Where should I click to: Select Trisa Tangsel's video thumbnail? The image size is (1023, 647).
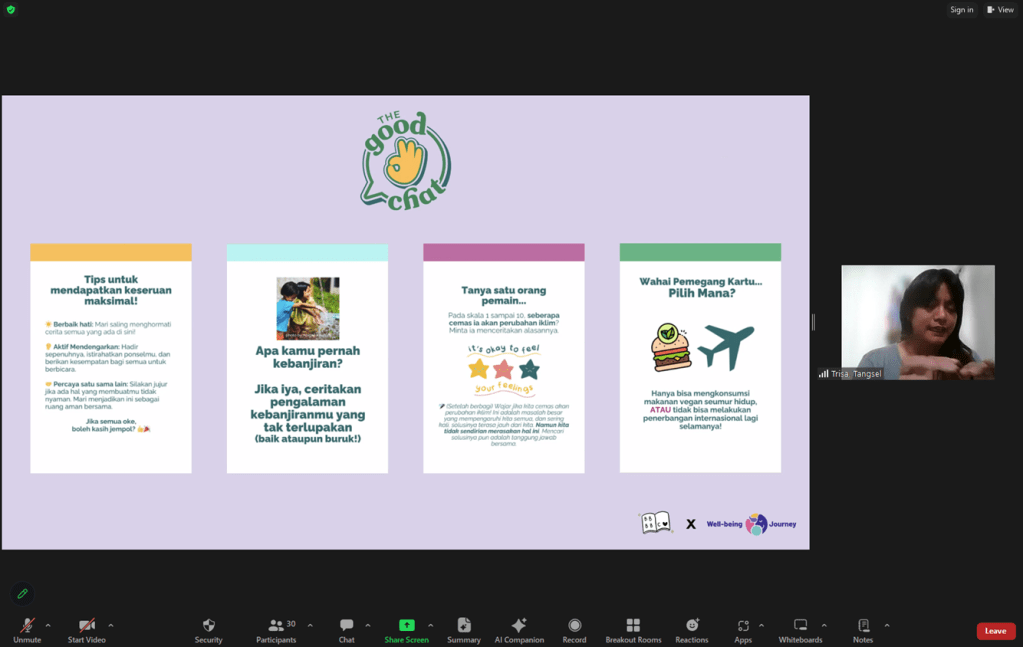point(917,322)
